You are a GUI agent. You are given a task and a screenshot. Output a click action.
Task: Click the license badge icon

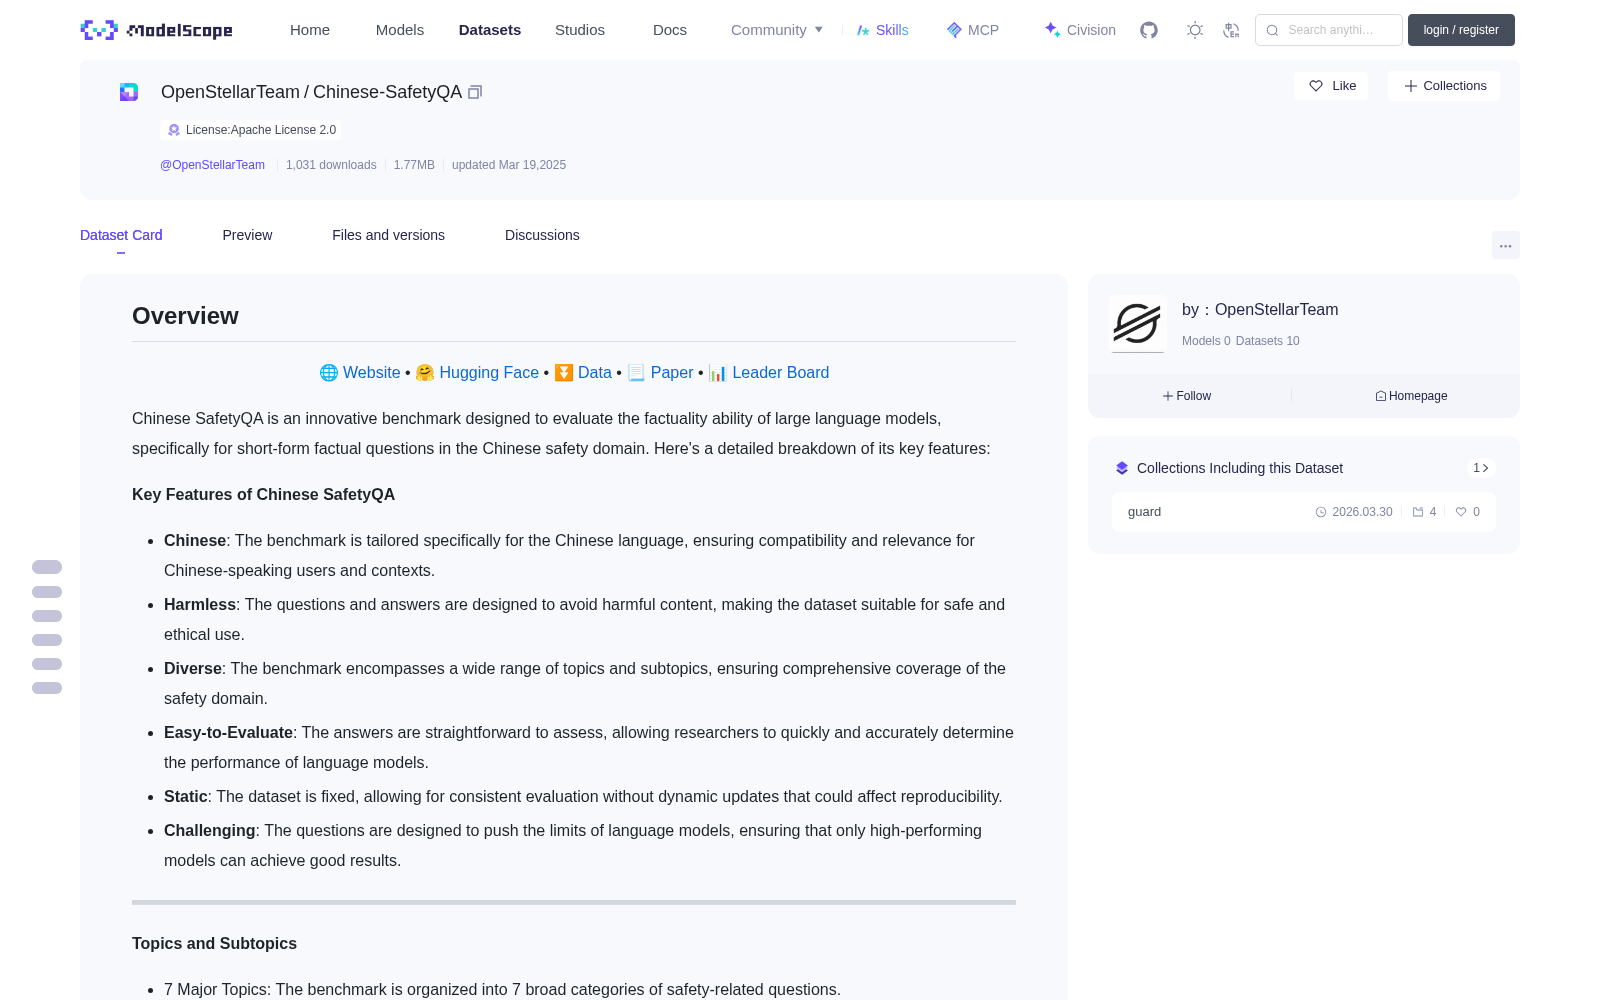point(174,130)
